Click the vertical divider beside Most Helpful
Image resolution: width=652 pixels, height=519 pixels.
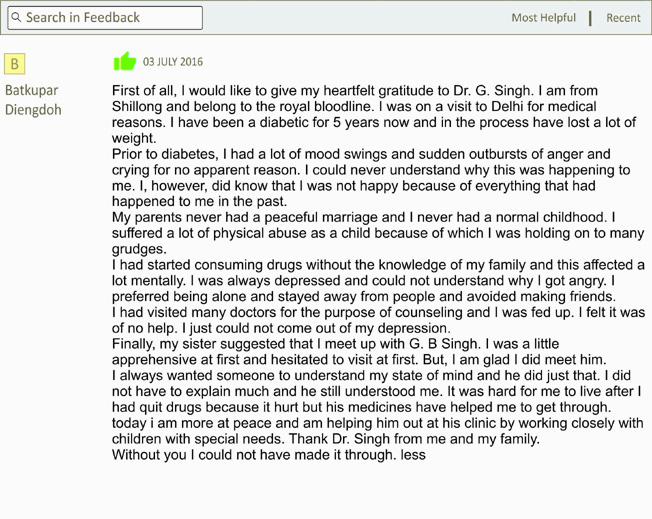(x=590, y=18)
